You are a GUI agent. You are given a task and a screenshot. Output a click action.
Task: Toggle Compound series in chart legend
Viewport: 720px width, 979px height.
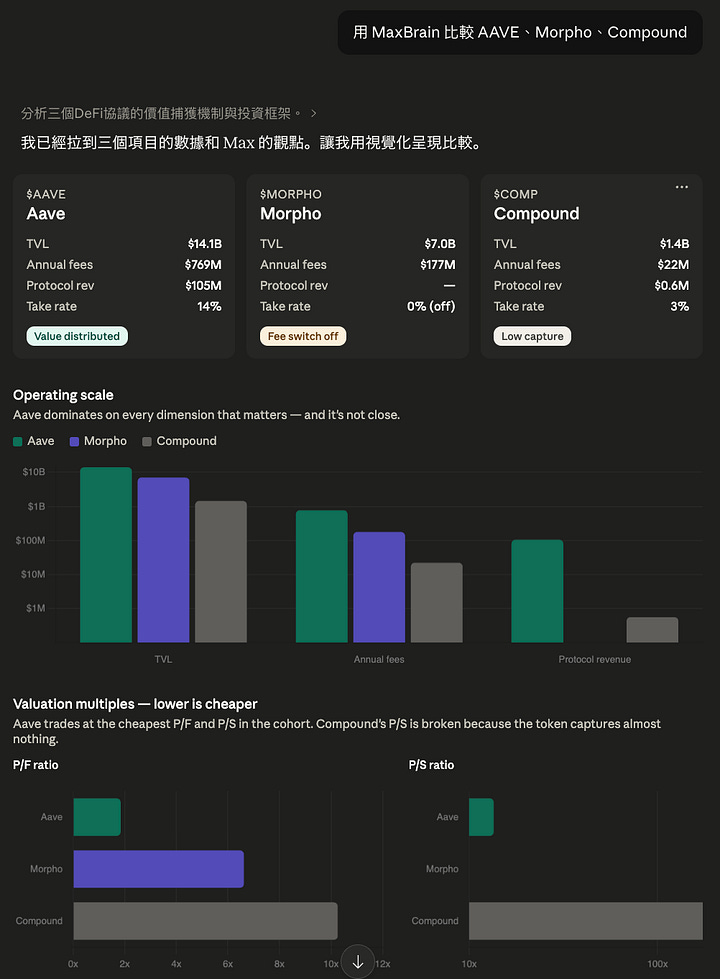[179, 441]
